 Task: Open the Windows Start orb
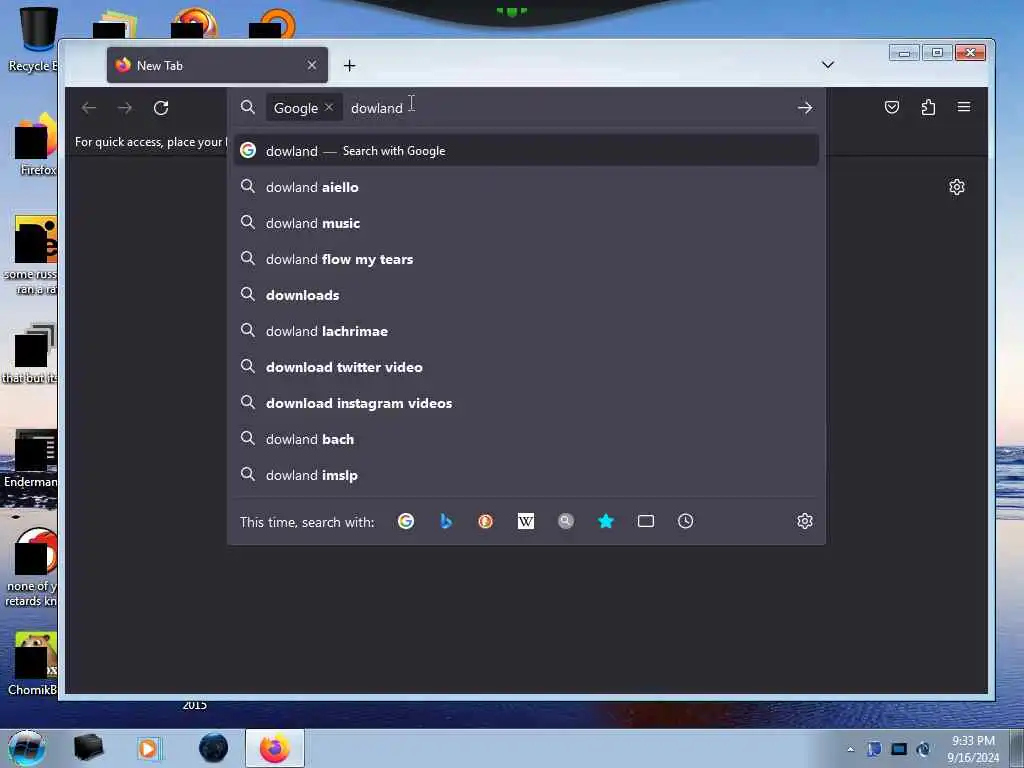[26, 748]
